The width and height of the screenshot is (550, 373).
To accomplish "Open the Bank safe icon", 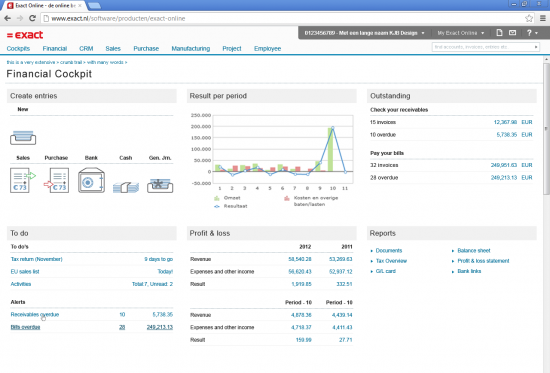I will [x=91, y=180].
